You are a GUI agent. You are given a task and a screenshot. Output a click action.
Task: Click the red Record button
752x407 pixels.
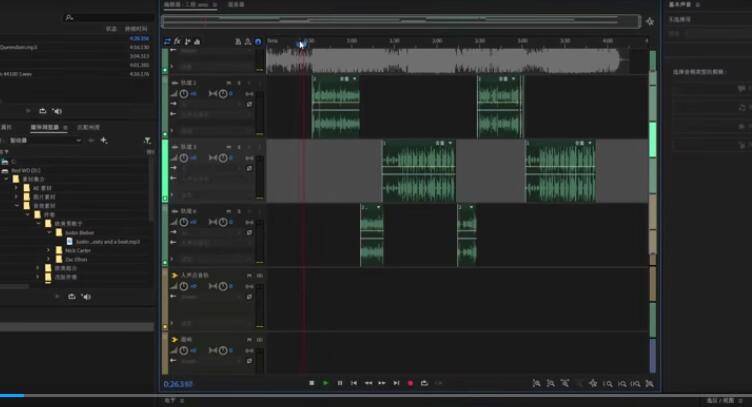click(x=410, y=383)
